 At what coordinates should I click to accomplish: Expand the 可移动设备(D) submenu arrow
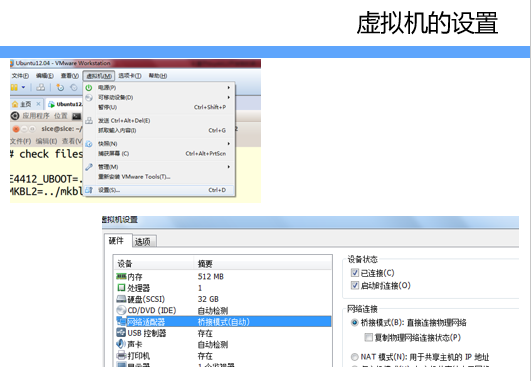(229, 98)
